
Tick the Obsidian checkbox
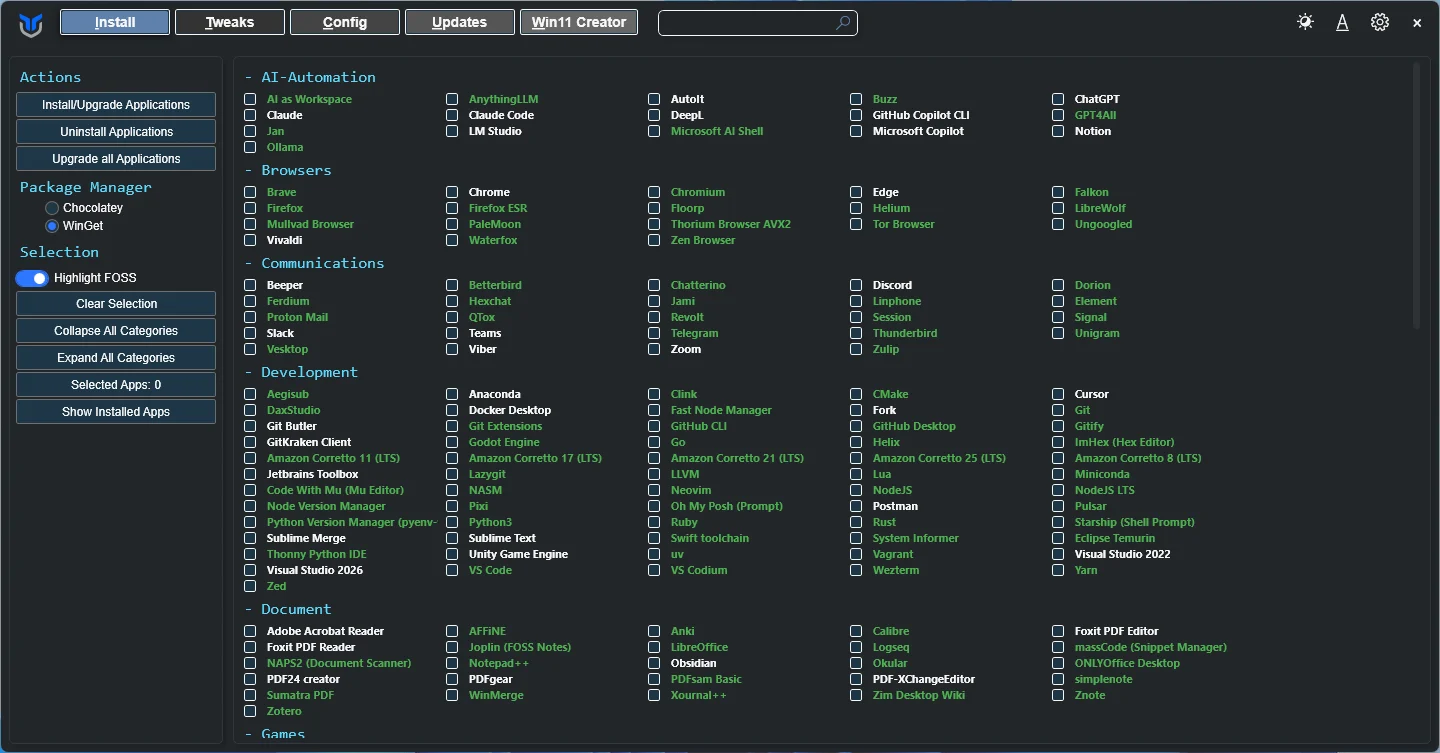(x=654, y=663)
